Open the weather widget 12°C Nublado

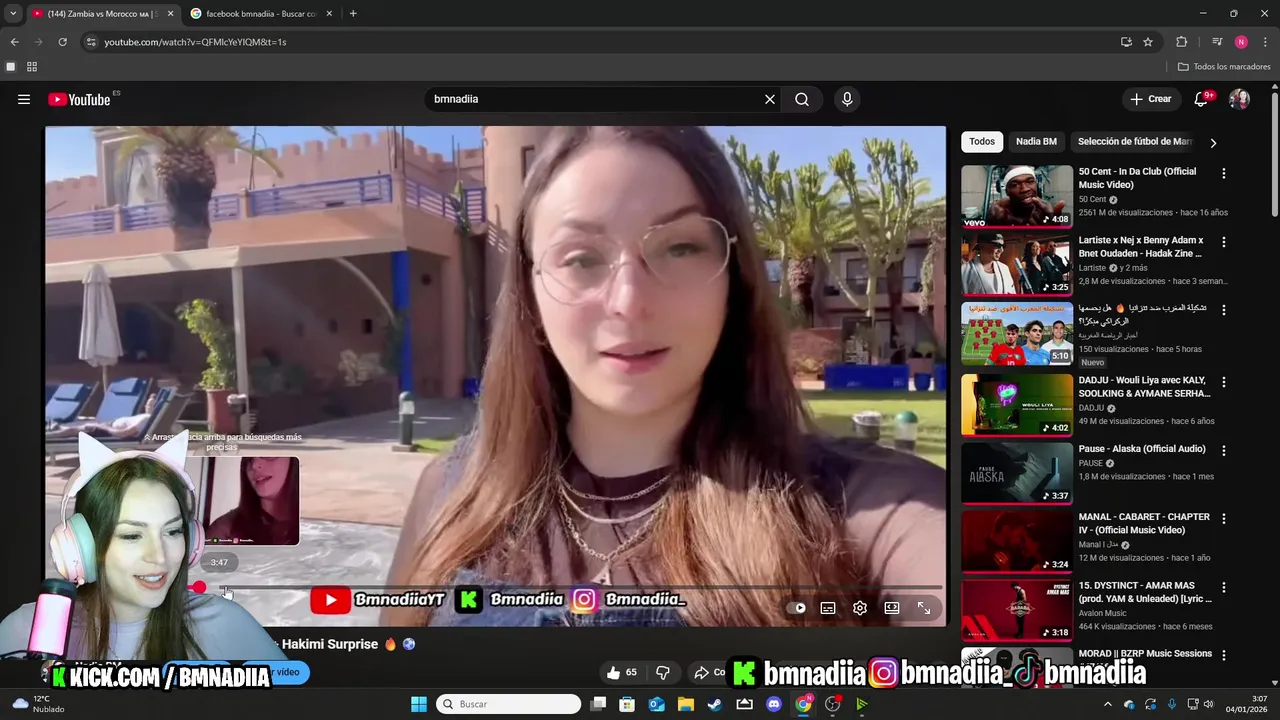(x=36, y=704)
